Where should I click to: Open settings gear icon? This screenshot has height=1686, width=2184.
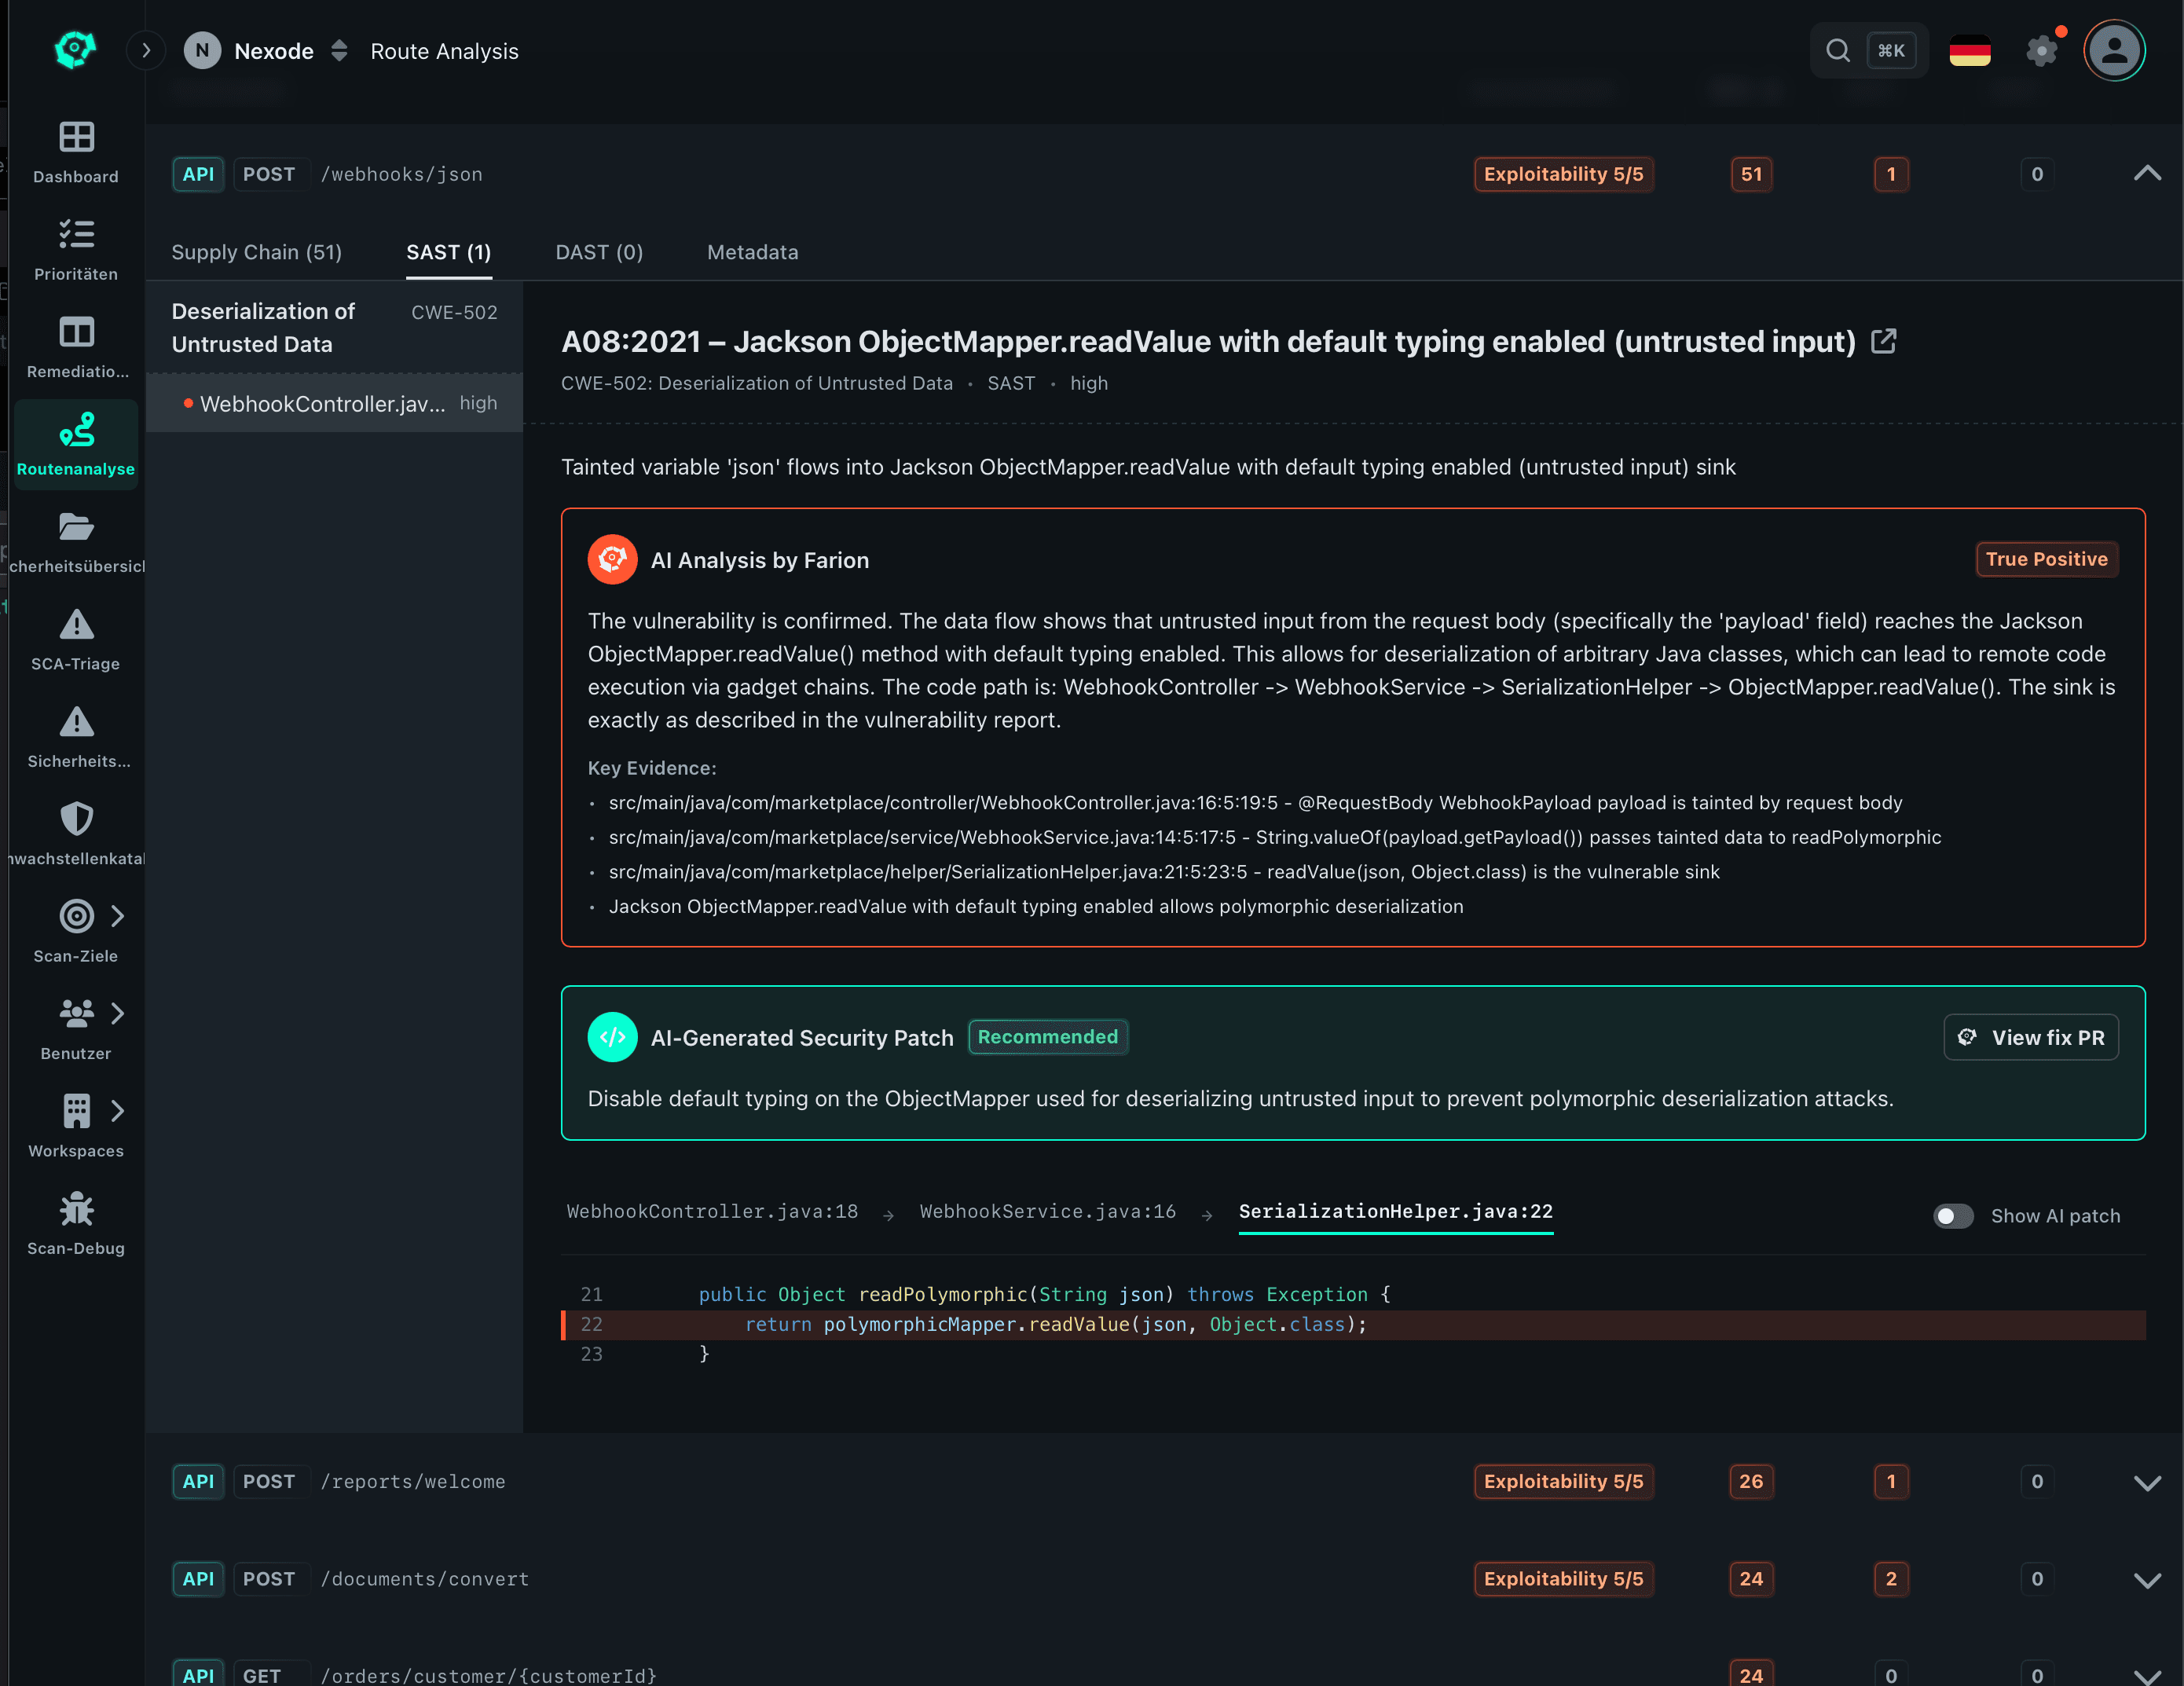(x=2041, y=50)
